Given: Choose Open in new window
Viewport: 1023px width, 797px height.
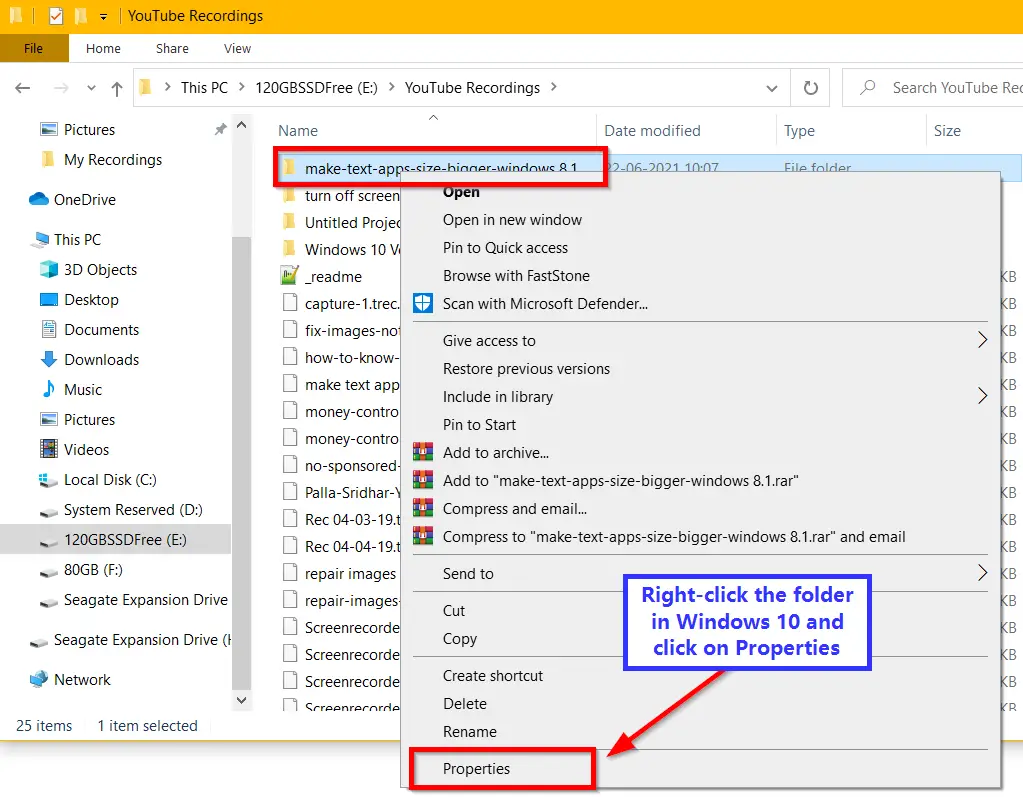Looking at the screenshot, I should click(512, 220).
